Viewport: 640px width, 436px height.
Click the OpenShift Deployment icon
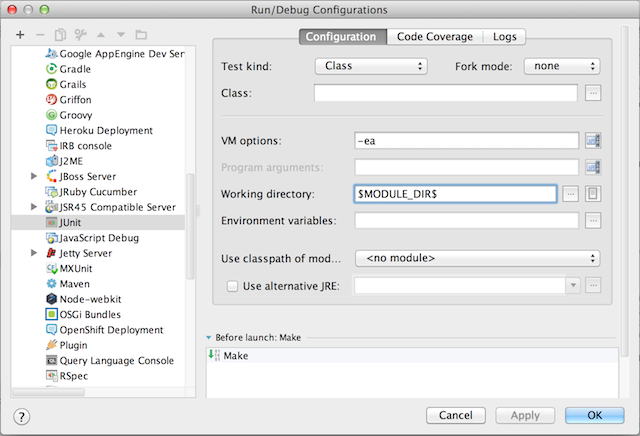(x=51, y=330)
